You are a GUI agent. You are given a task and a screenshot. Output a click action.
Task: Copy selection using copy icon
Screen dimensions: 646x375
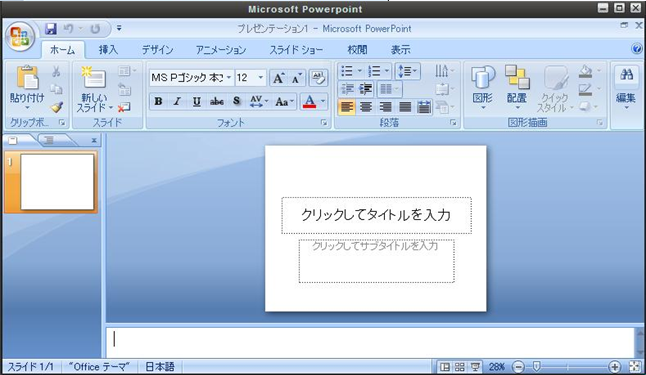coord(56,89)
